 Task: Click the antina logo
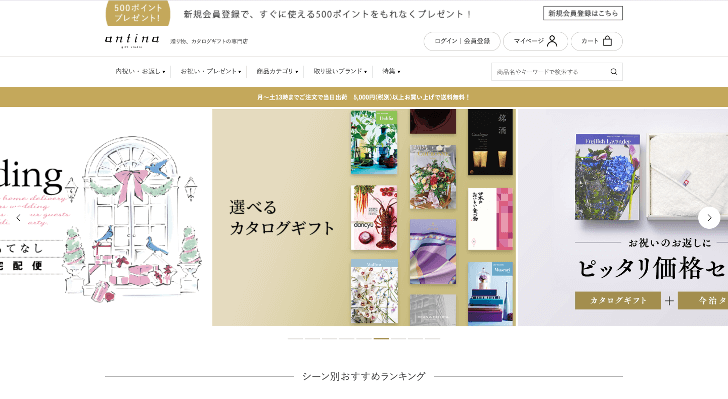tap(132, 40)
